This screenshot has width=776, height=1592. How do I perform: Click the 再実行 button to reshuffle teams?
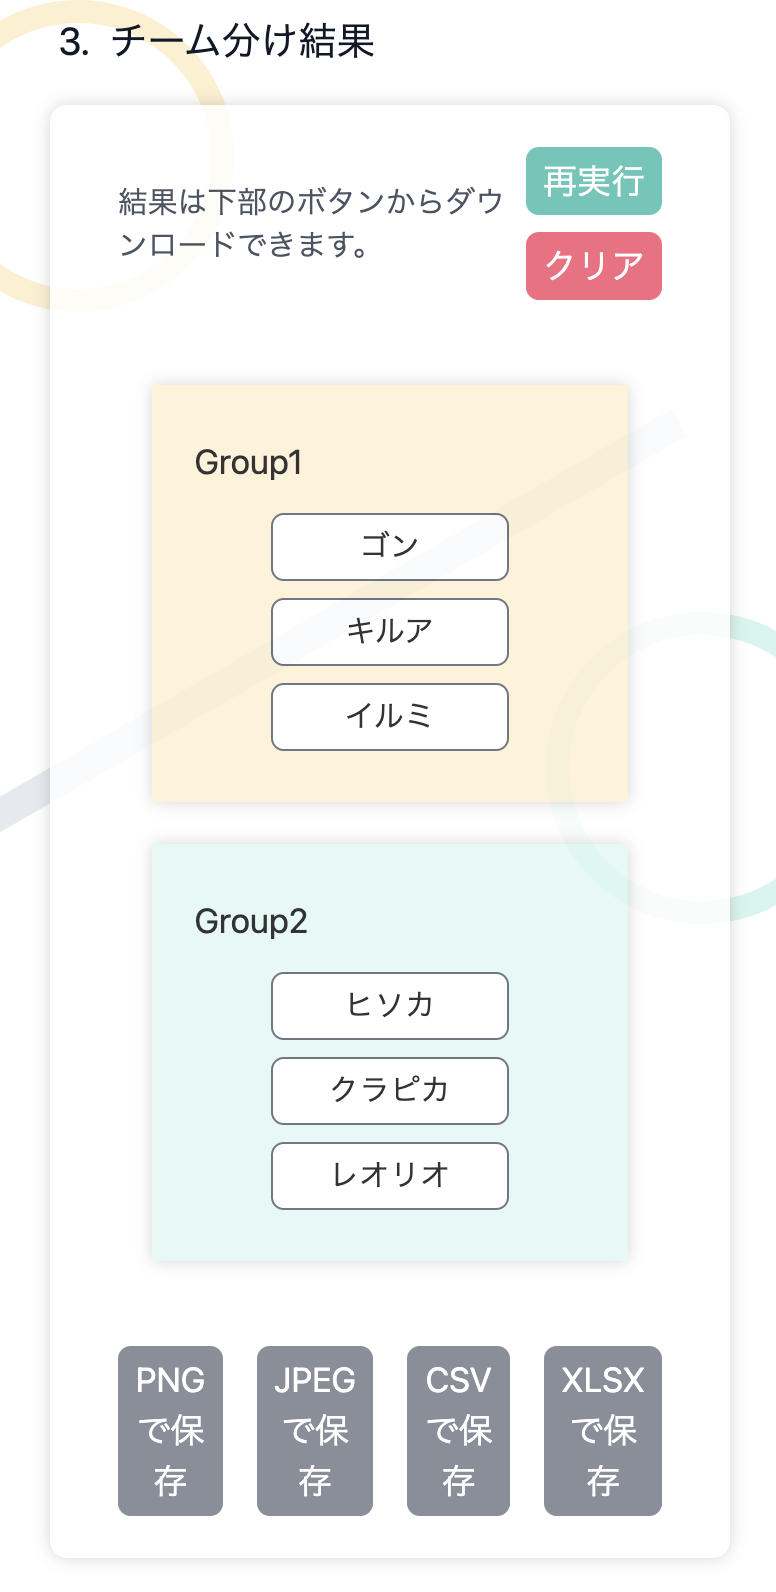click(x=593, y=181)
